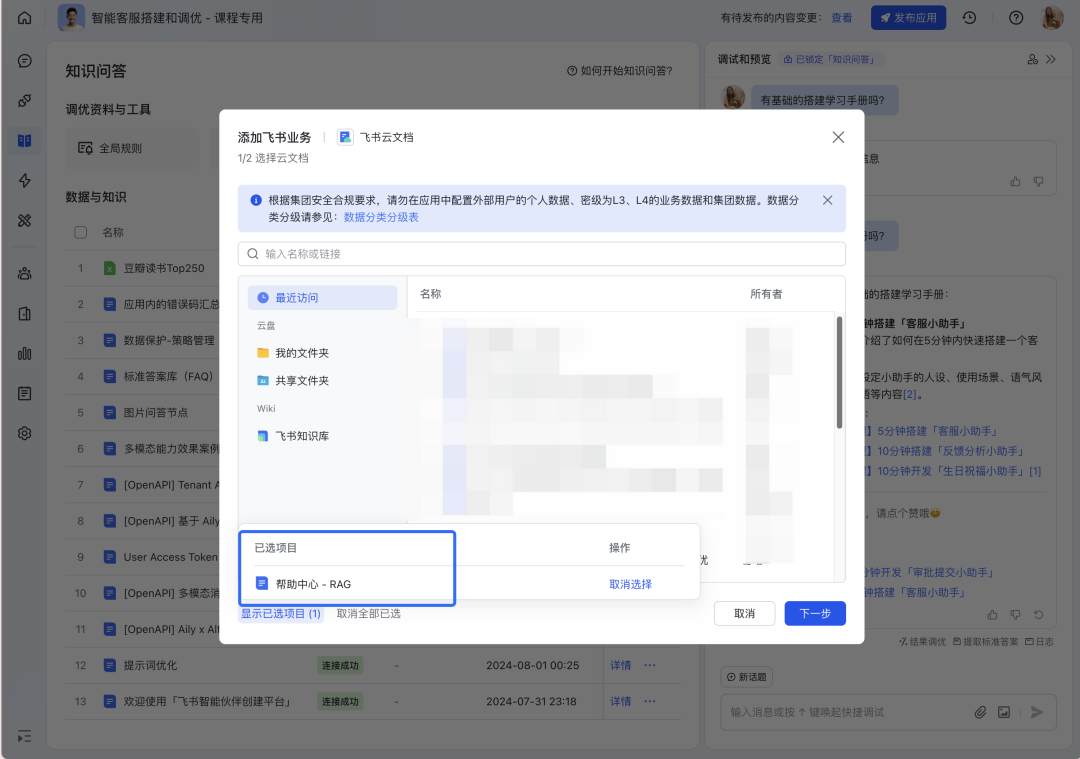Click 提取标准答案 under preview answer
This screenshot has height=759, width=1080.
point(985,642)
